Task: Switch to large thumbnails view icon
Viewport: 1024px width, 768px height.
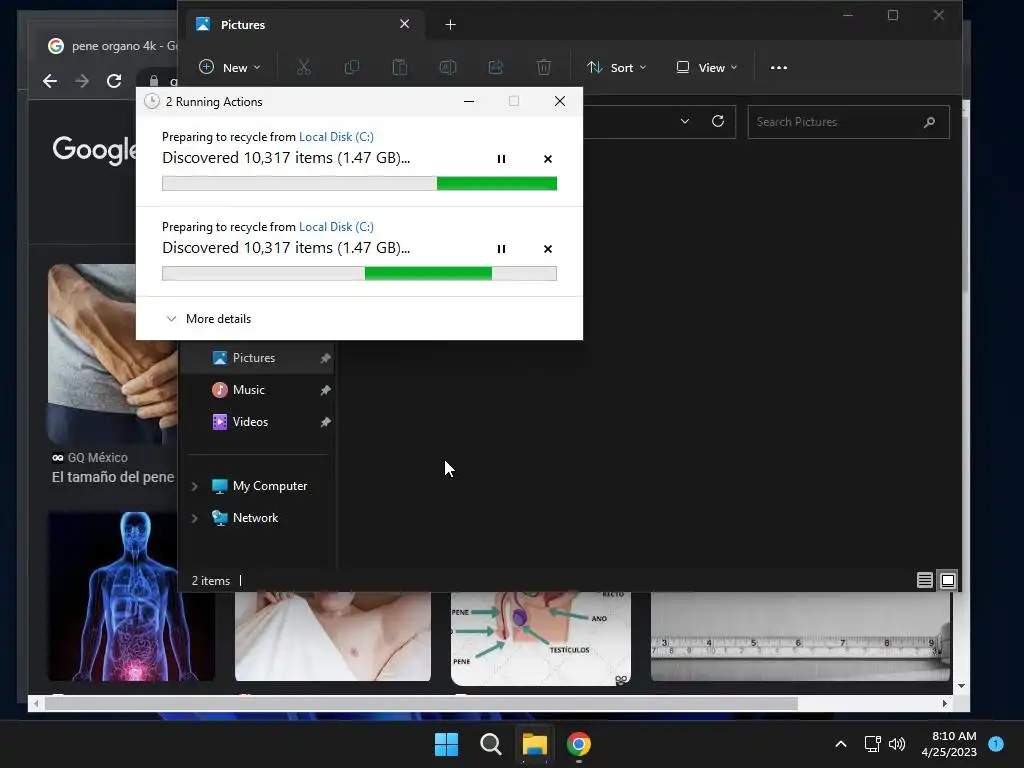Action: click(948, 580)
